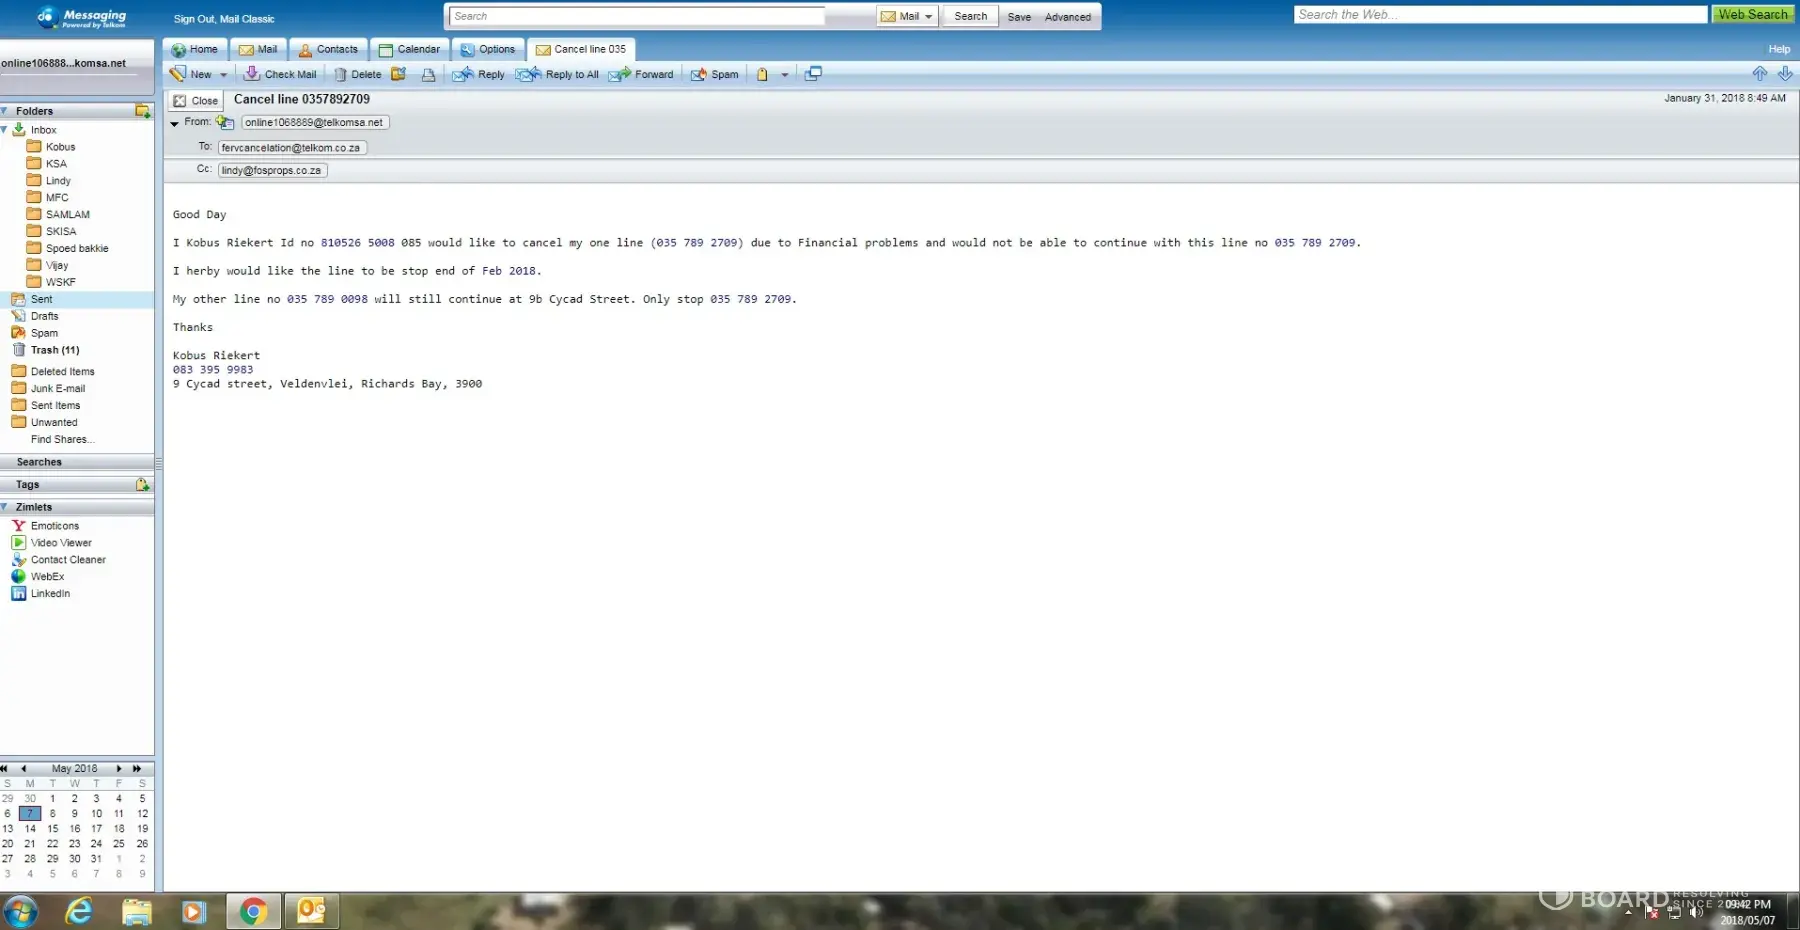This screenshot has width=1800, height=930.
Task: Compose a new message with New button
Action: (x=190, y=74)
